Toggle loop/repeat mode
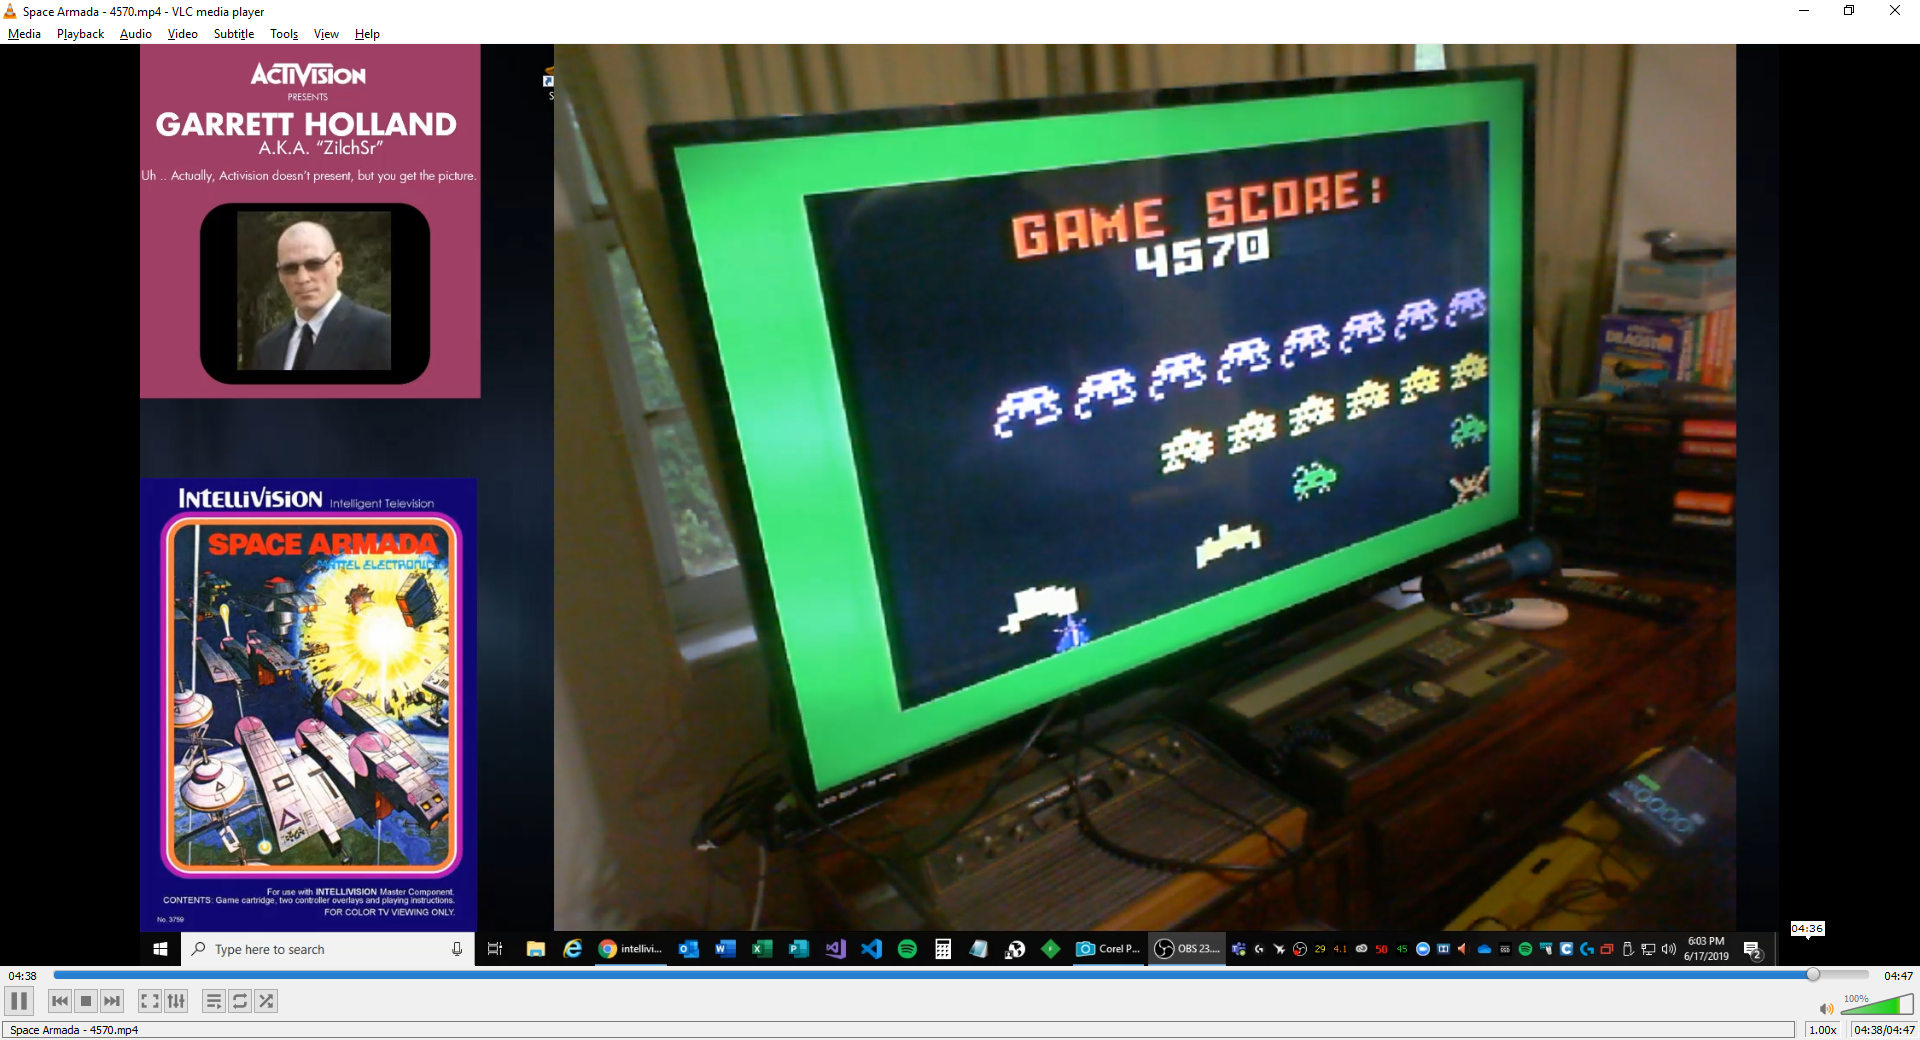Viewport: 1920px width, 1040px height. [240, 1001]
